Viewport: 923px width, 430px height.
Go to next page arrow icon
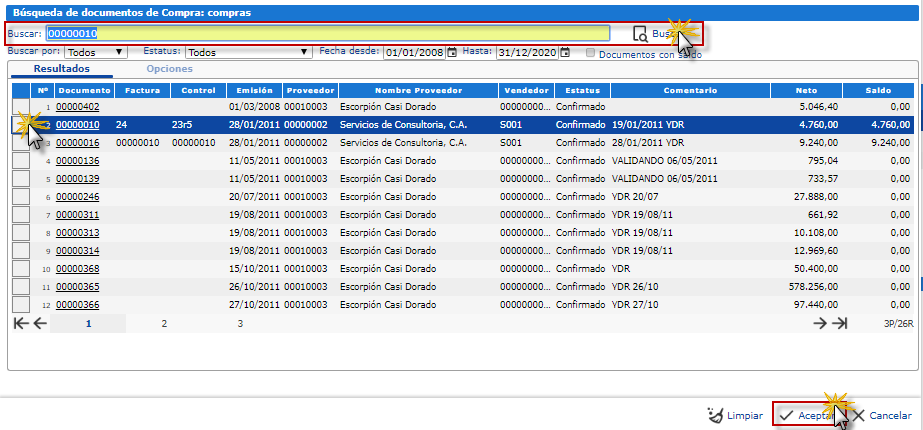820,323
